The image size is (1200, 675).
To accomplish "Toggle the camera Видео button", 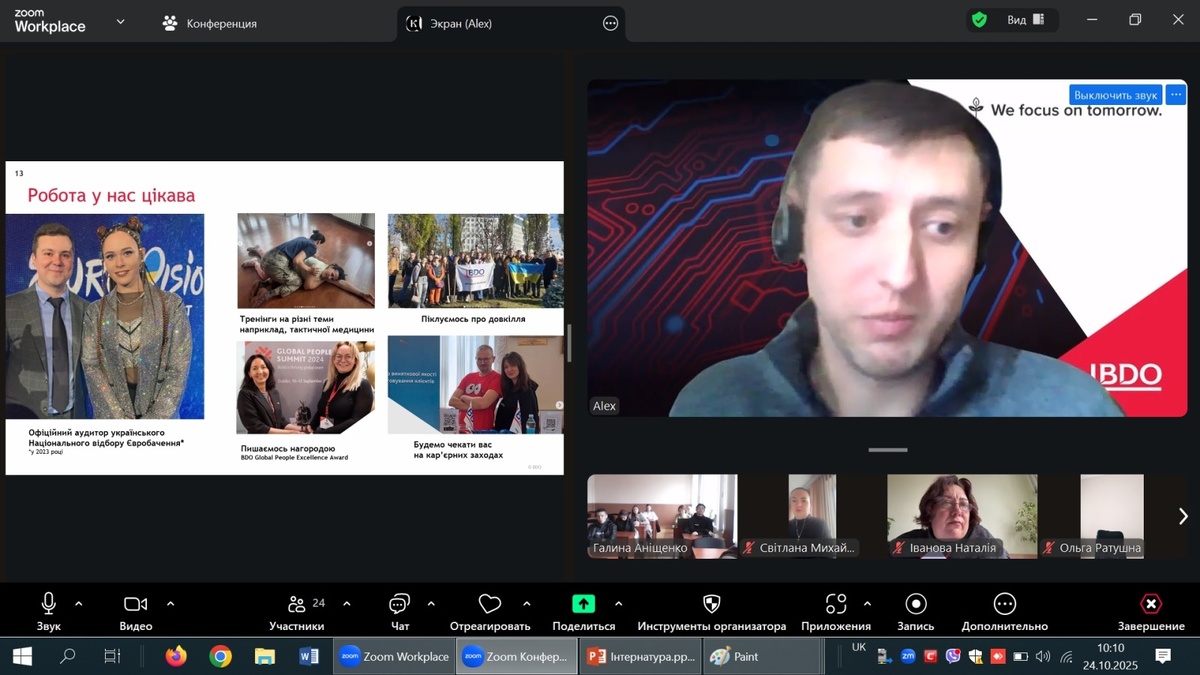I will pyautogui.click(x=135, y=604).
